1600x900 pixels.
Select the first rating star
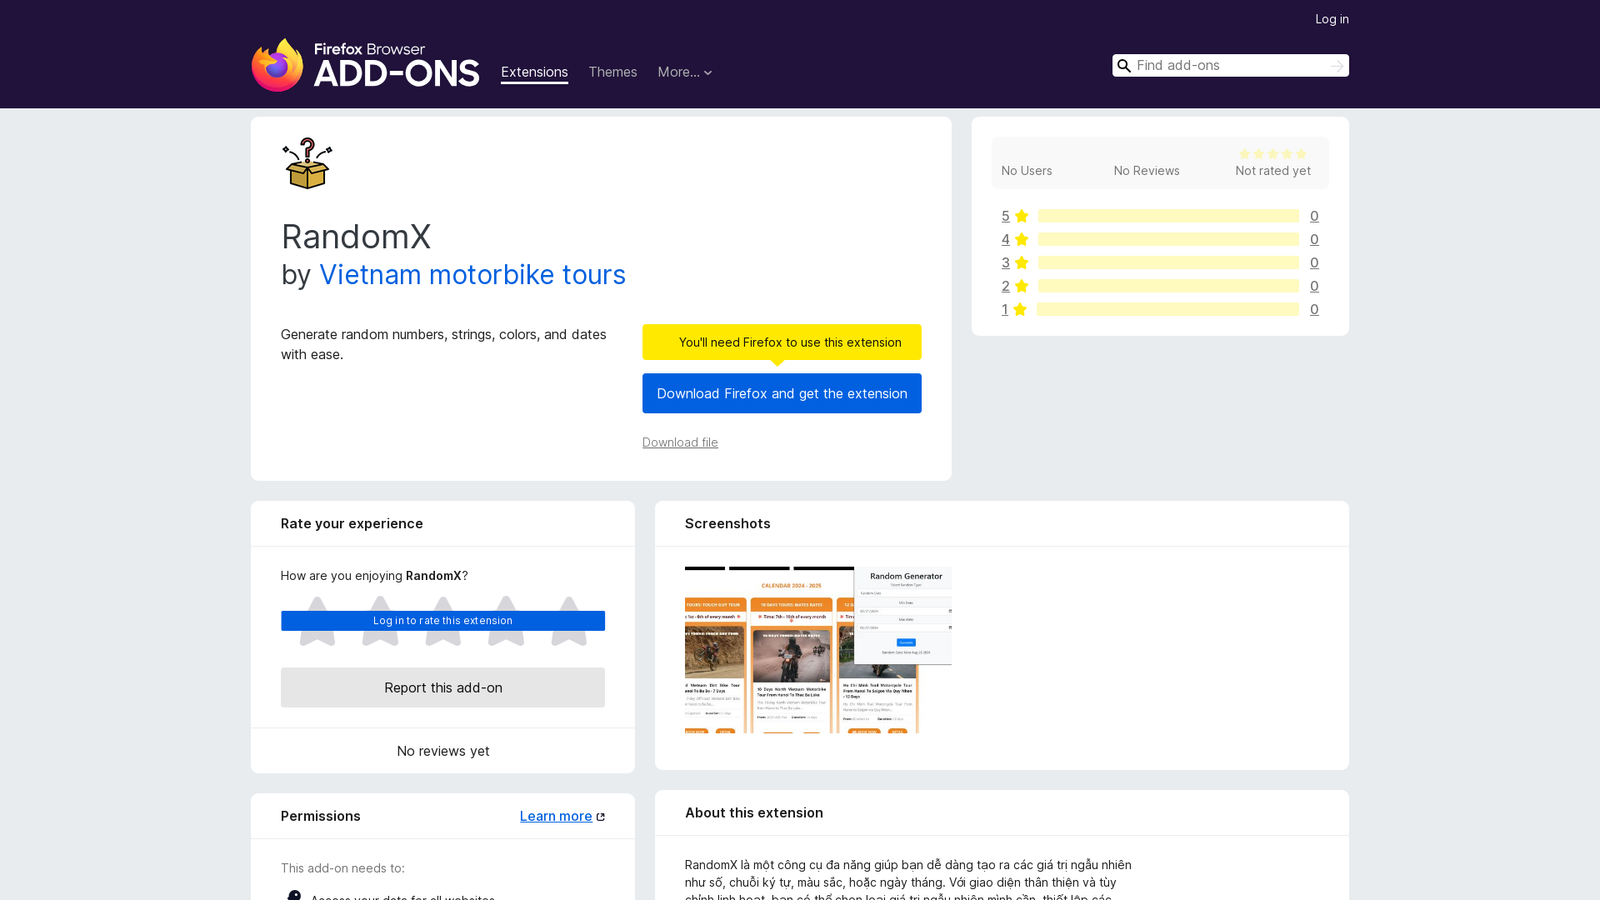tap(317, 621)
